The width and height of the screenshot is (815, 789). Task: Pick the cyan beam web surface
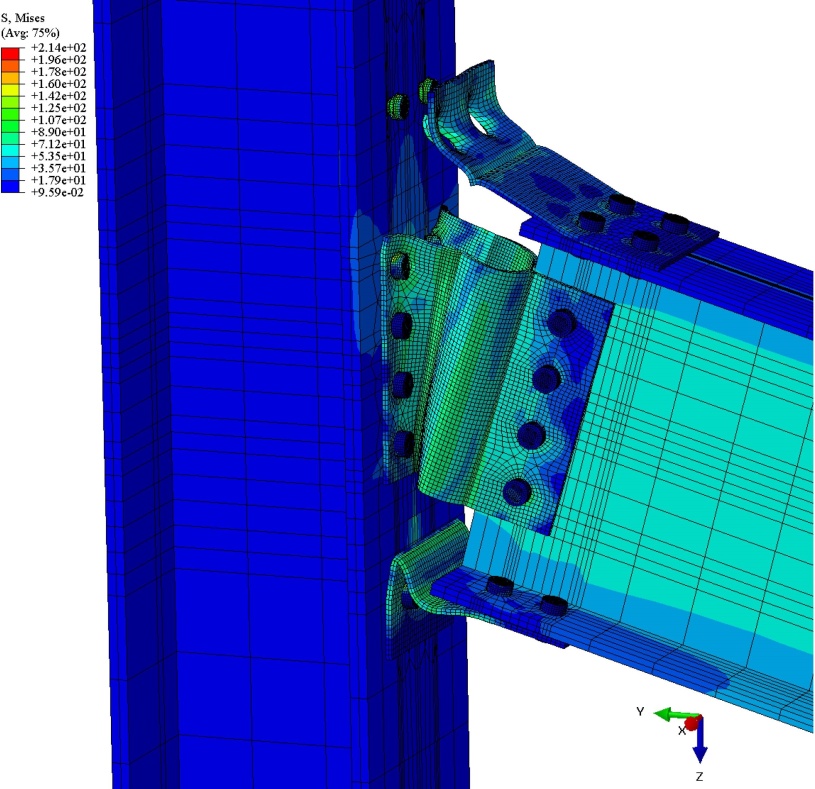[680, 420]
